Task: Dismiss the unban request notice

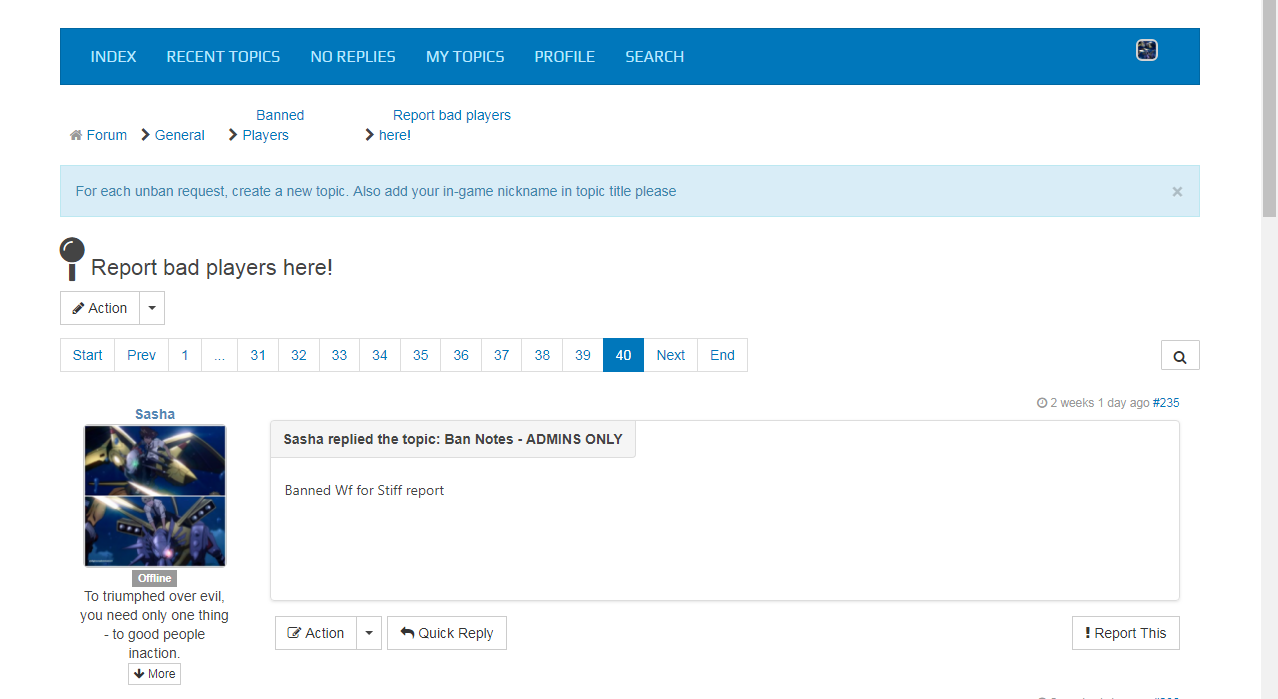Action: (x=1177, y=192)
